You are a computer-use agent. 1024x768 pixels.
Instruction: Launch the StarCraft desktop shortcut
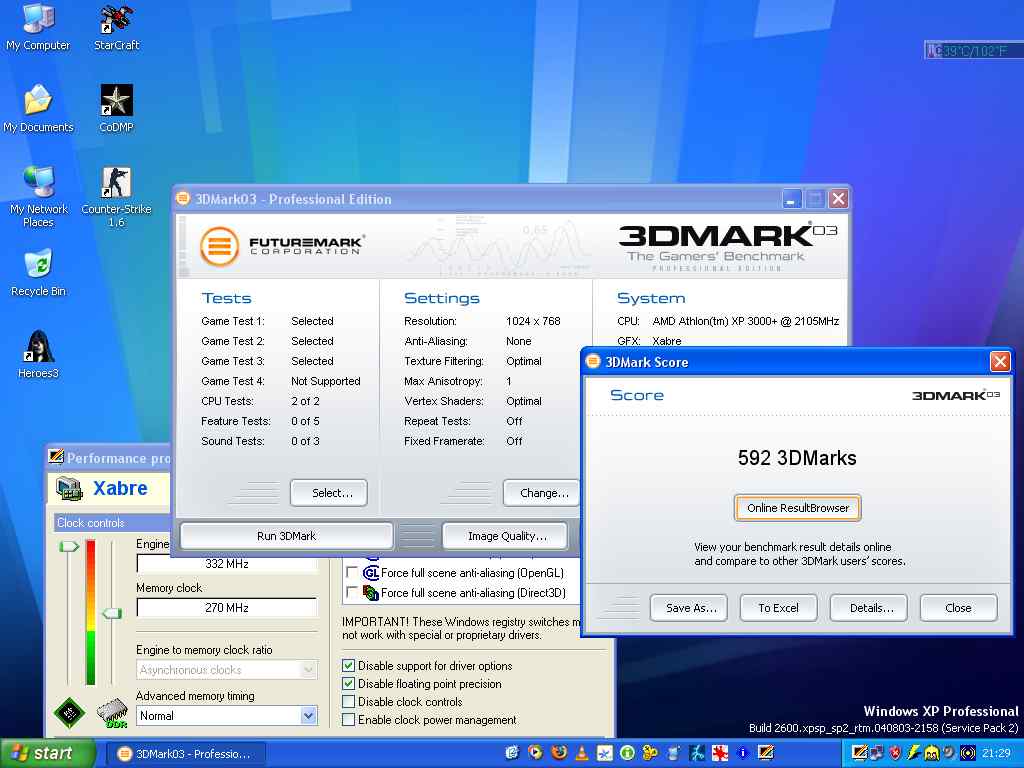click(116, 26)
